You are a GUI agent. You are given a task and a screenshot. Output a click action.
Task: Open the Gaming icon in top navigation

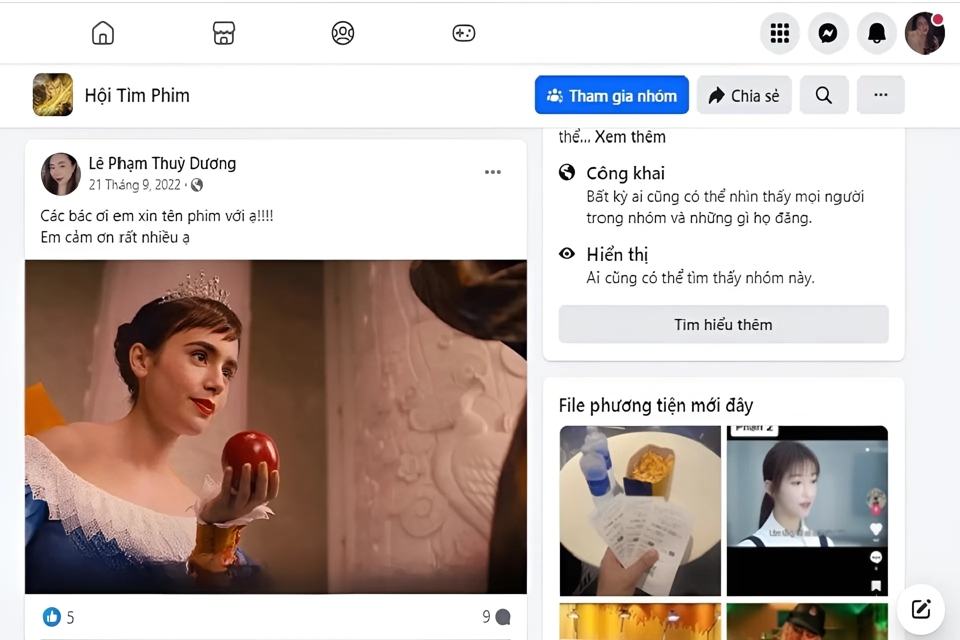tap(463, 32)
